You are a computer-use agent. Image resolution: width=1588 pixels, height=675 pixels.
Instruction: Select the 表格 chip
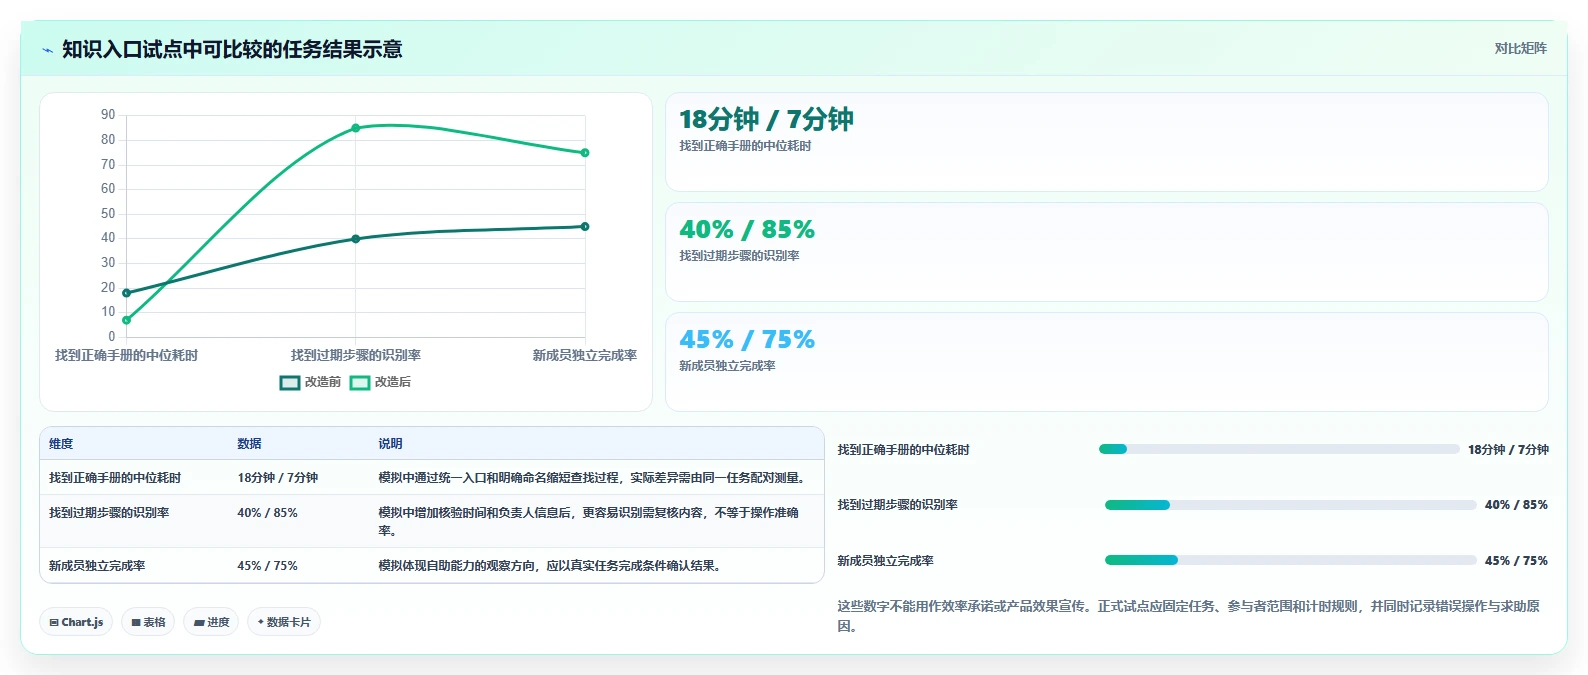coord(148,622)
